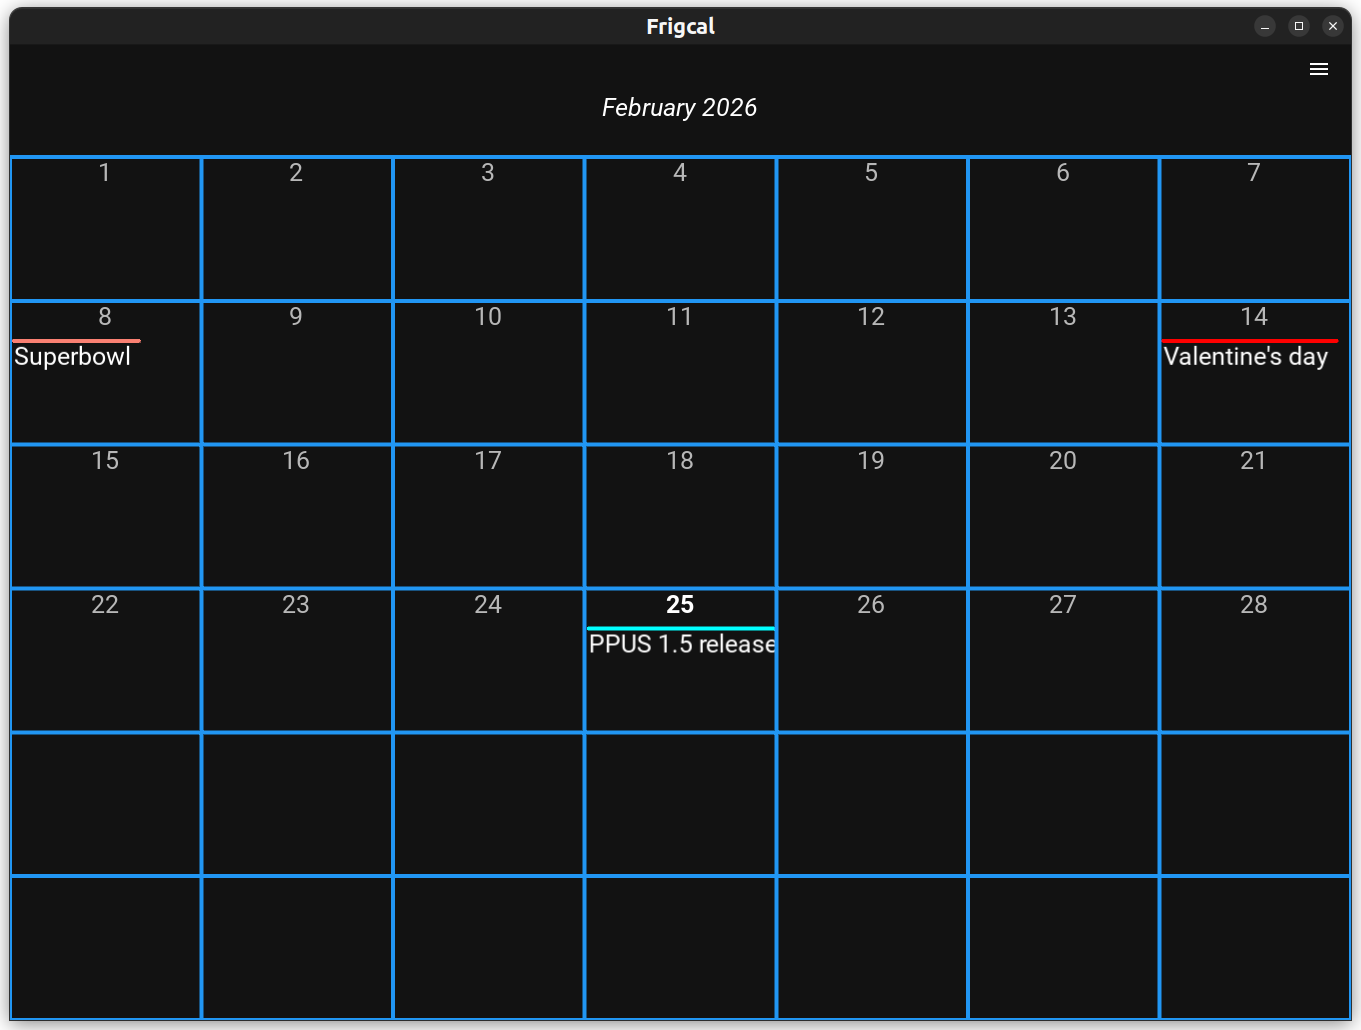Click the cyan bar above PPUS release
Viewport: 1361px width, 1030px height.
(x=680, y=628)
